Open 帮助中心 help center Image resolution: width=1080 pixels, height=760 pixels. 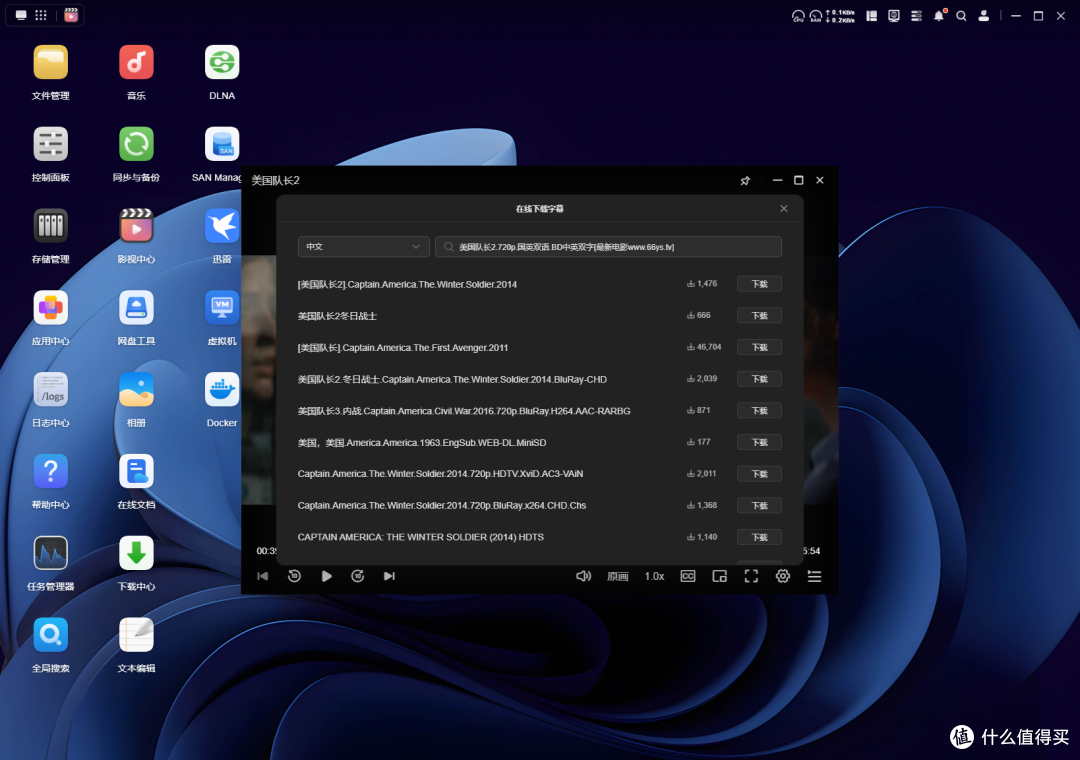(50, 472)
